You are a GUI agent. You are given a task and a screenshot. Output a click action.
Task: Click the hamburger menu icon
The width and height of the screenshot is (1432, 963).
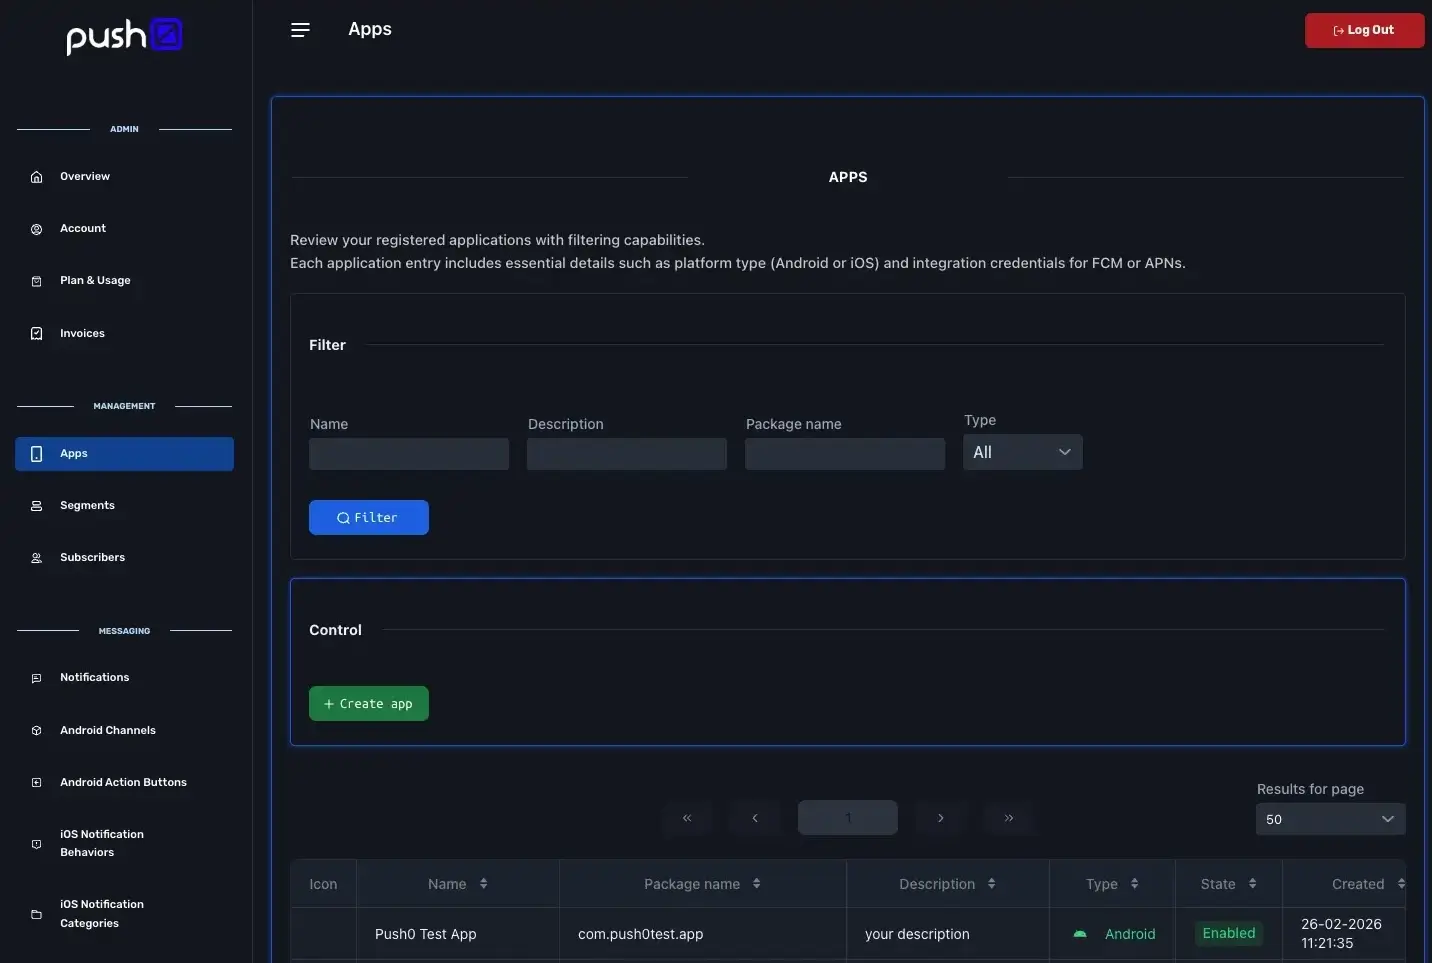tap(300, 29)
